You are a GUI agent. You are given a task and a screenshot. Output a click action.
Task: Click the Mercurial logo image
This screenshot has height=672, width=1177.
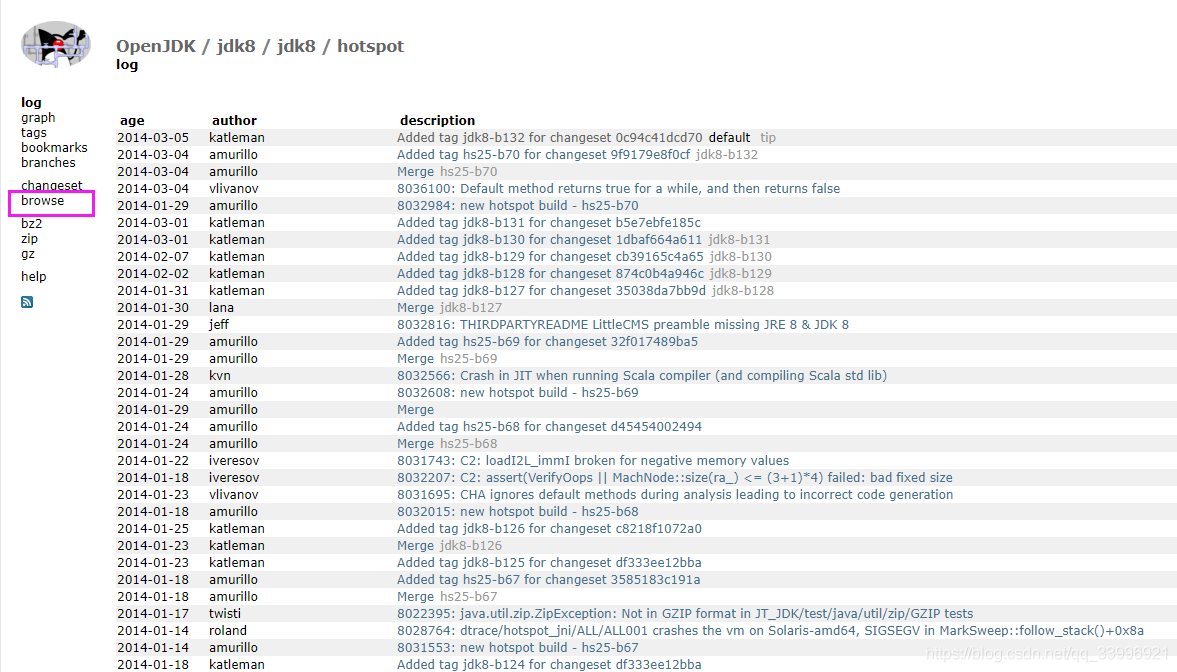(56, 44)
